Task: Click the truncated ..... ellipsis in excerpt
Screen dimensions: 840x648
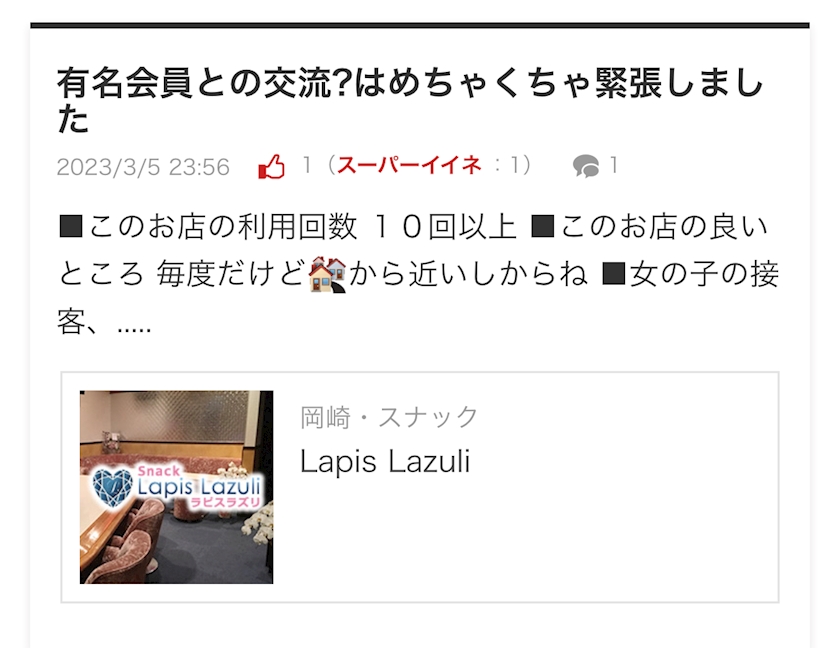Action: point(134,324)
